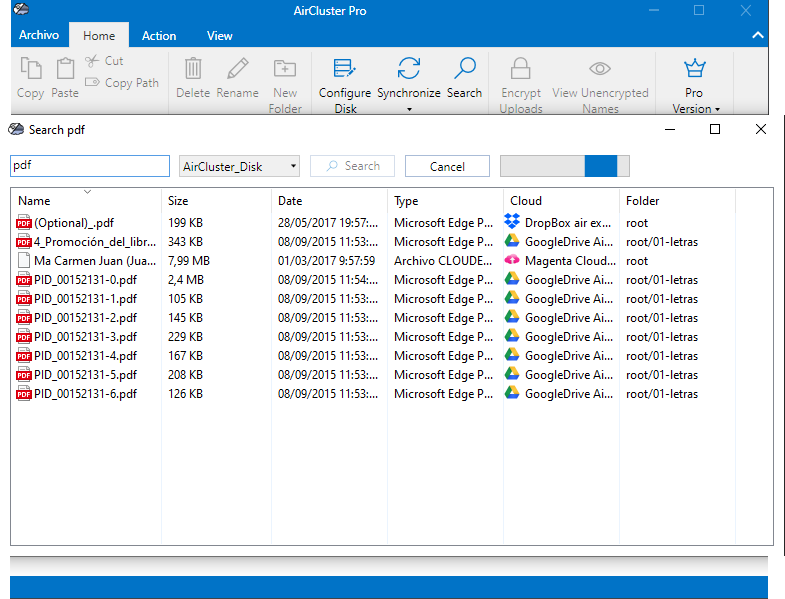Select file 4_Promoción_del_libr...

(95, 242)
